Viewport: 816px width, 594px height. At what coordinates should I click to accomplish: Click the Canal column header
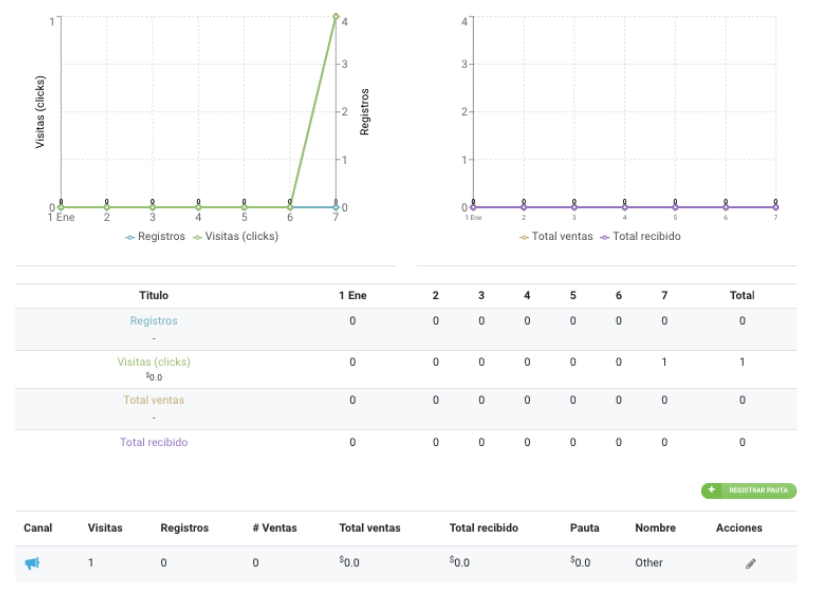pos(38,528)
